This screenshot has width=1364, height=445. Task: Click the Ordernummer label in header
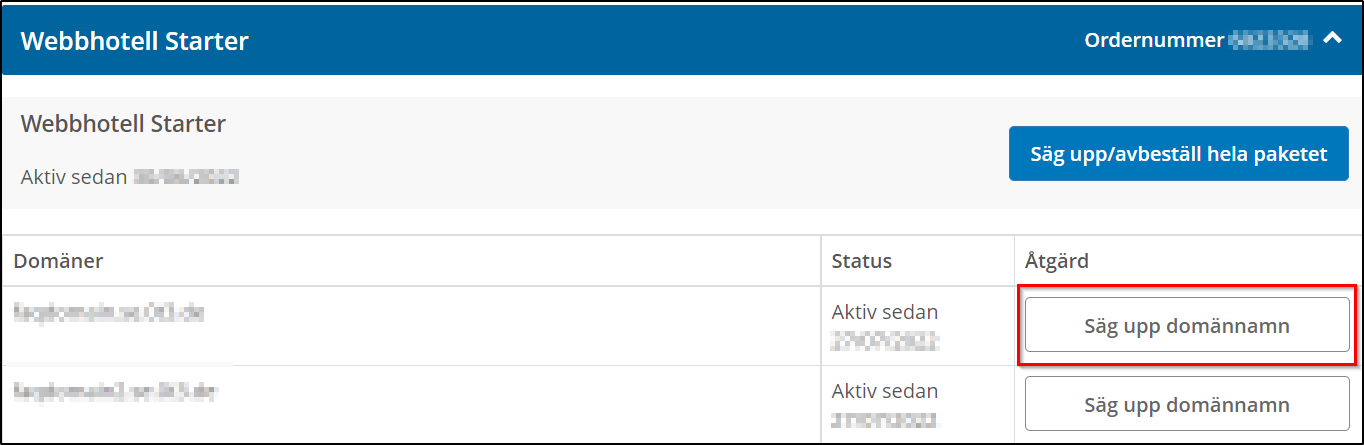pyautogui.click(x=1154, y=40)
